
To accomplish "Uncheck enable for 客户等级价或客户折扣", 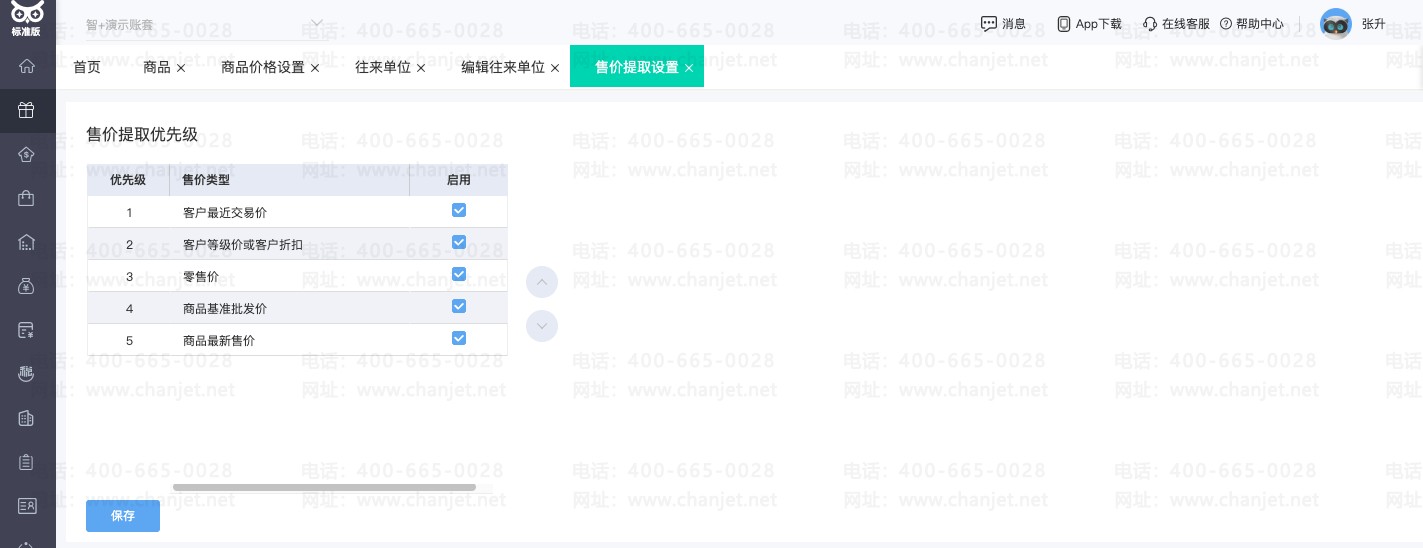I will coord(459,242).
